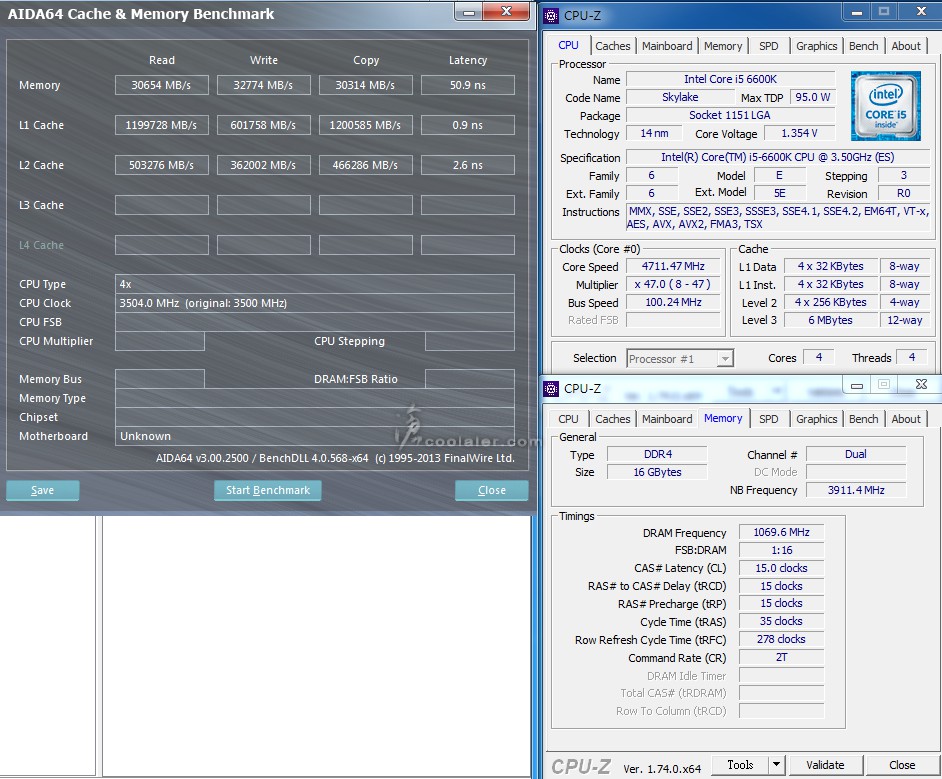Click Close button at AIDA64 bottom
Screen dimensions: 942x779
pos(491,490)
